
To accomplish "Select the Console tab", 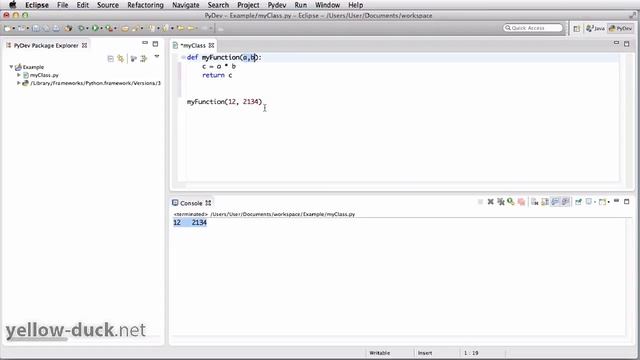I will pyautogui.click(x=191, y=203).
